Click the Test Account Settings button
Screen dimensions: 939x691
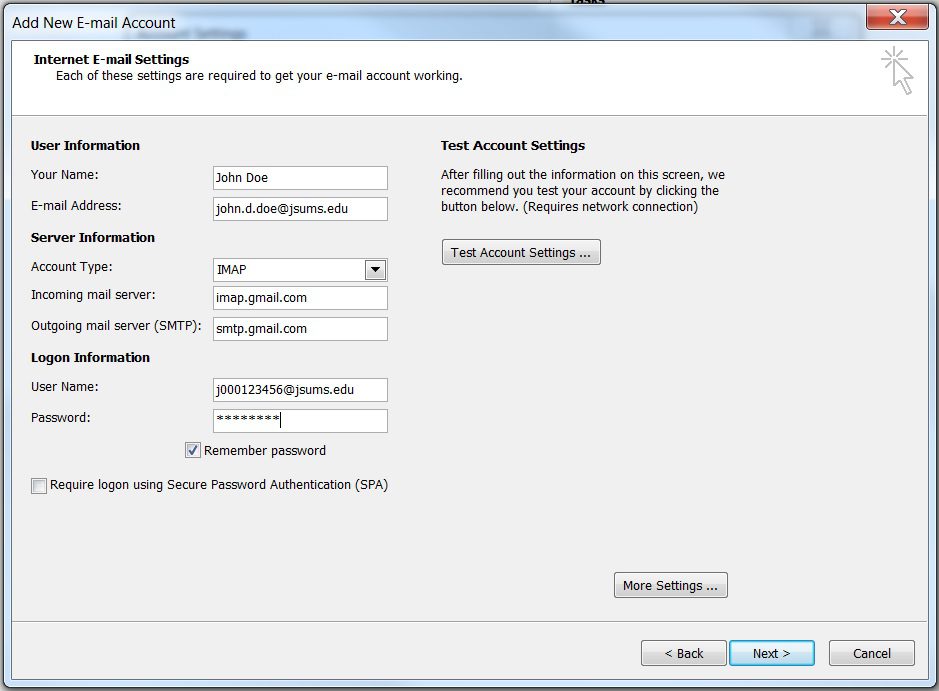click(520, 251)
